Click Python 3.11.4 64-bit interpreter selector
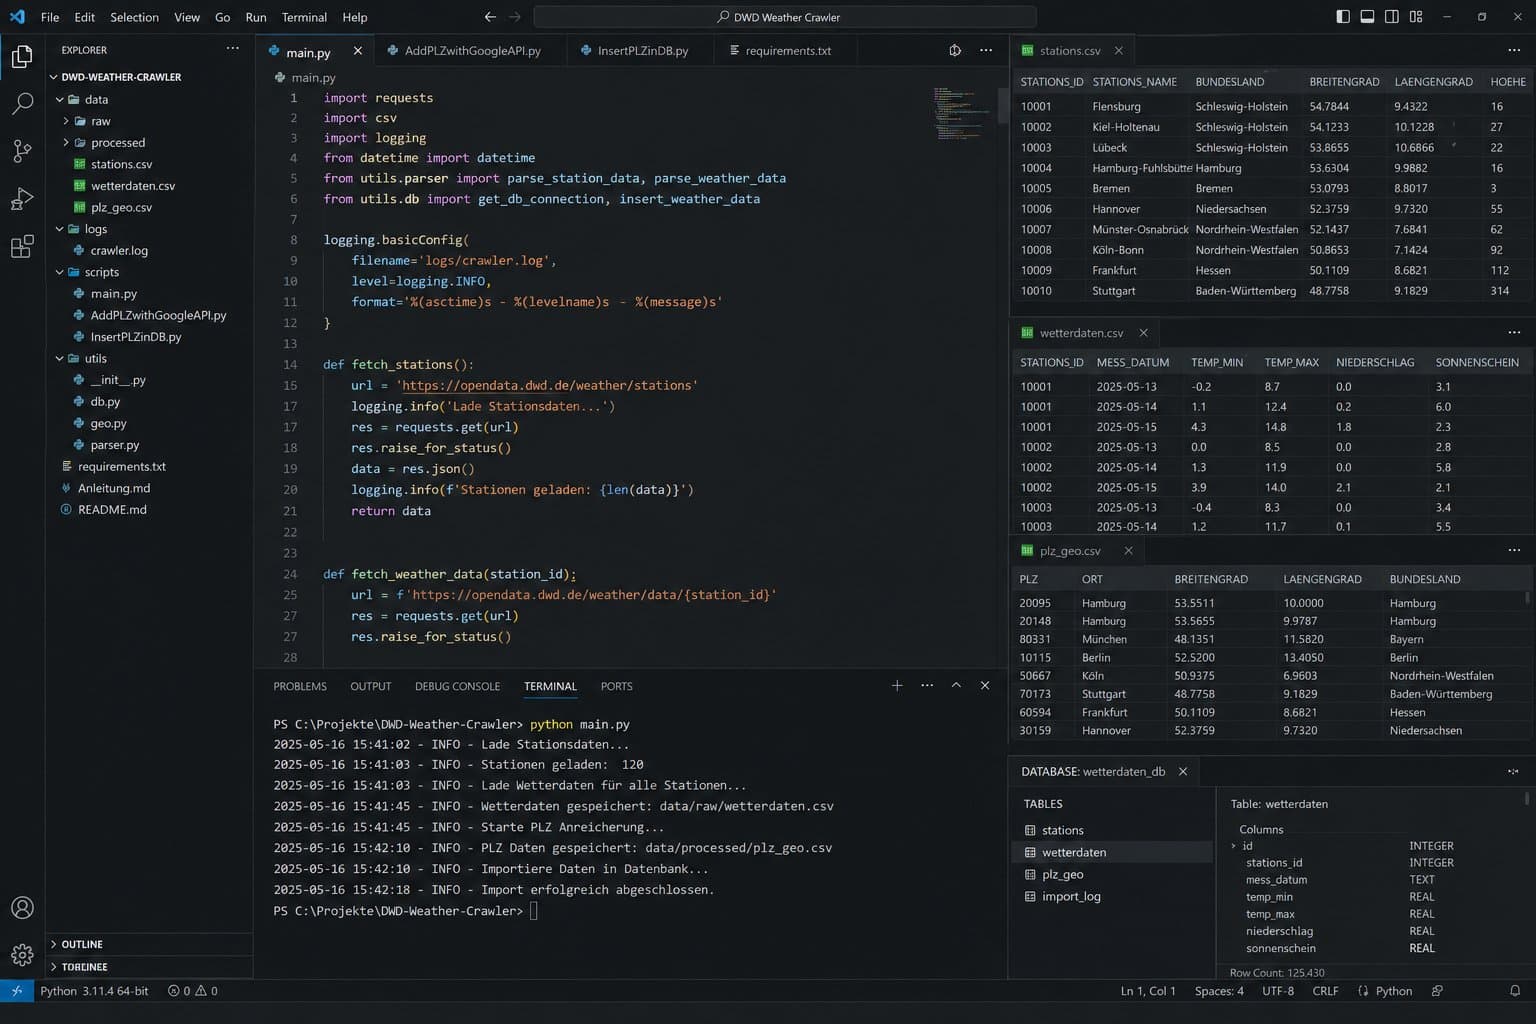 [94, 991]
